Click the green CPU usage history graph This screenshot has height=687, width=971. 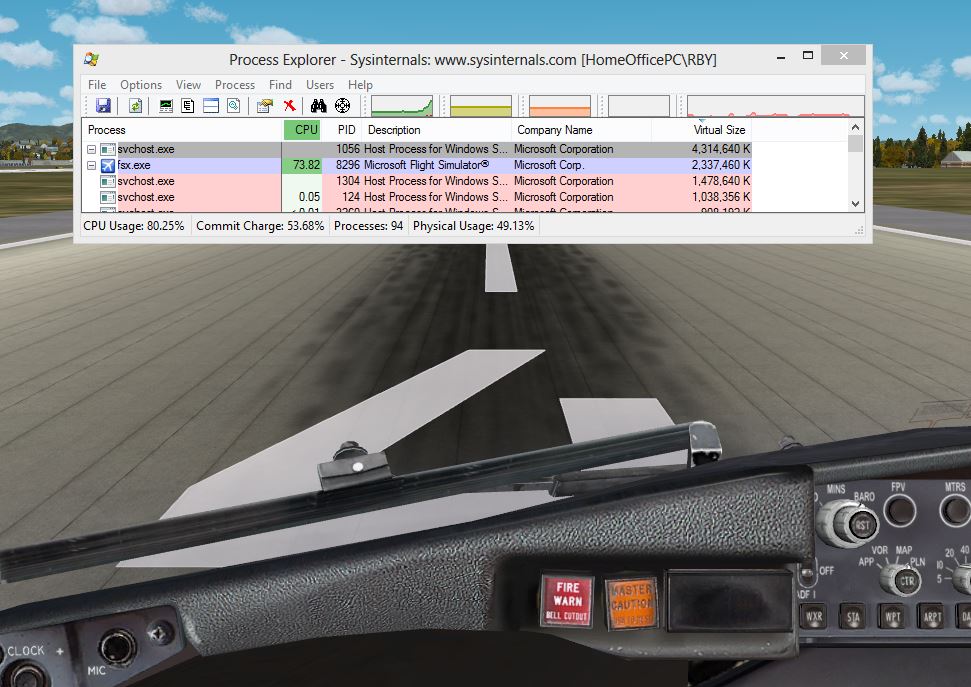(x=402, y=106)
